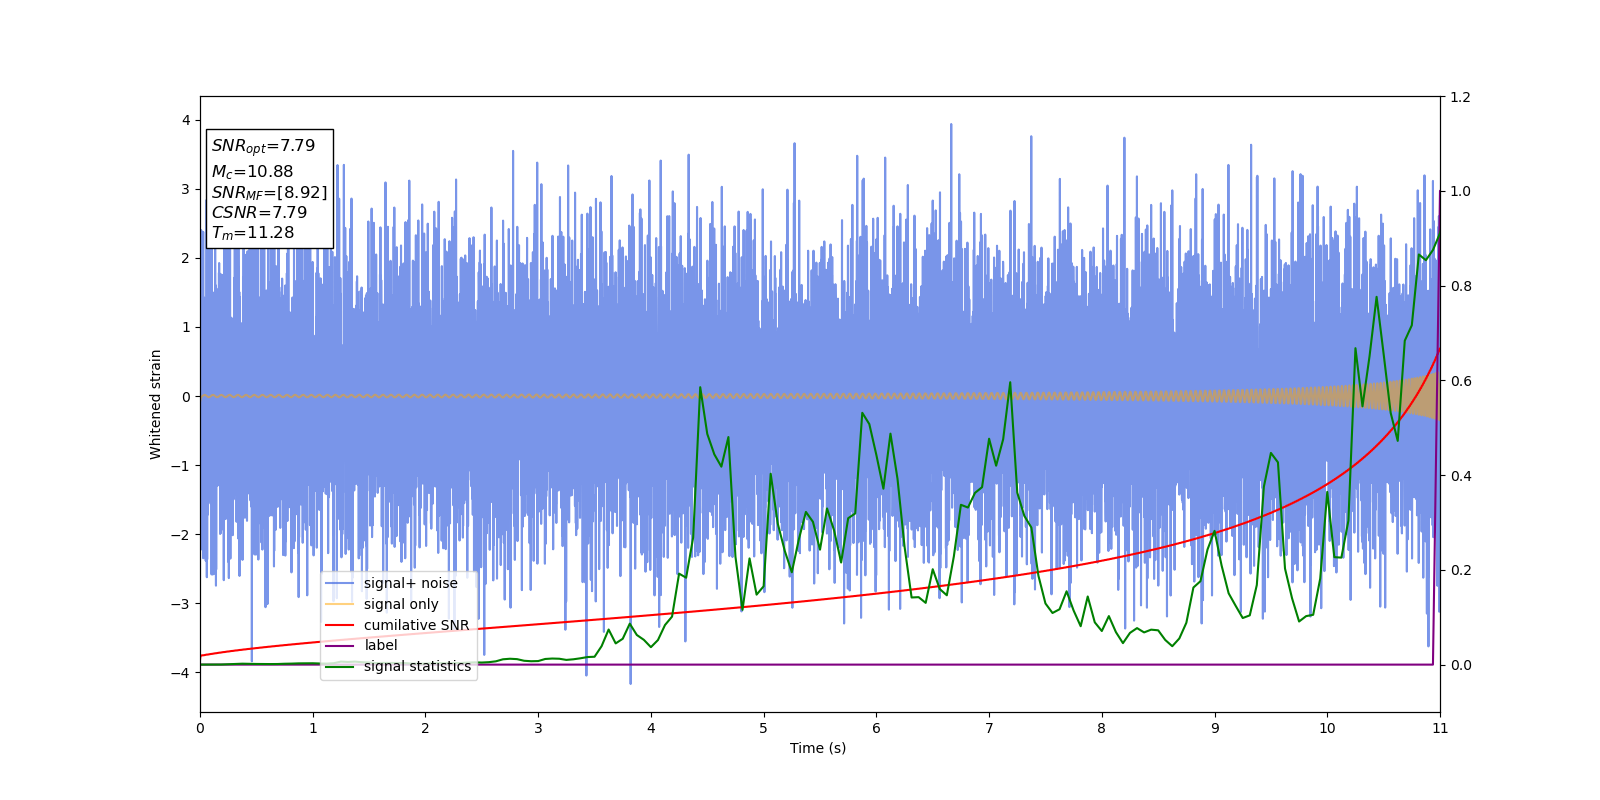Click x-axis tick label 11
Screen dimensions: 1600x800
(1440, 728)
